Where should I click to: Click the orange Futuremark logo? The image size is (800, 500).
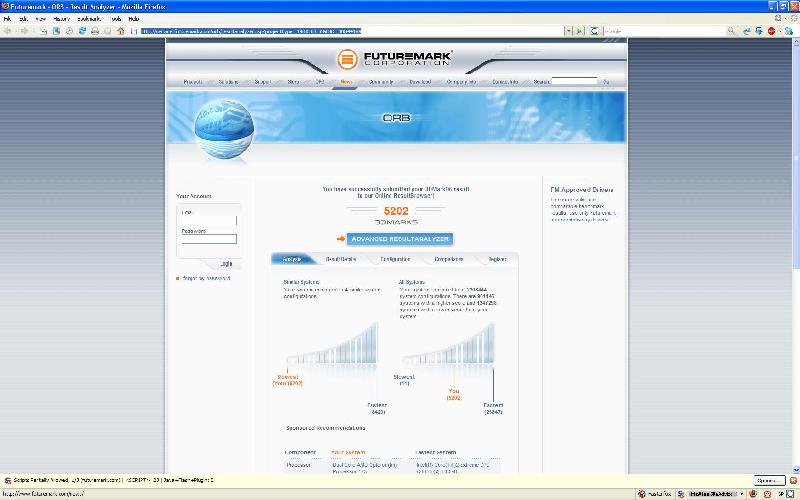pyautogui.click(x=347, y=59)
